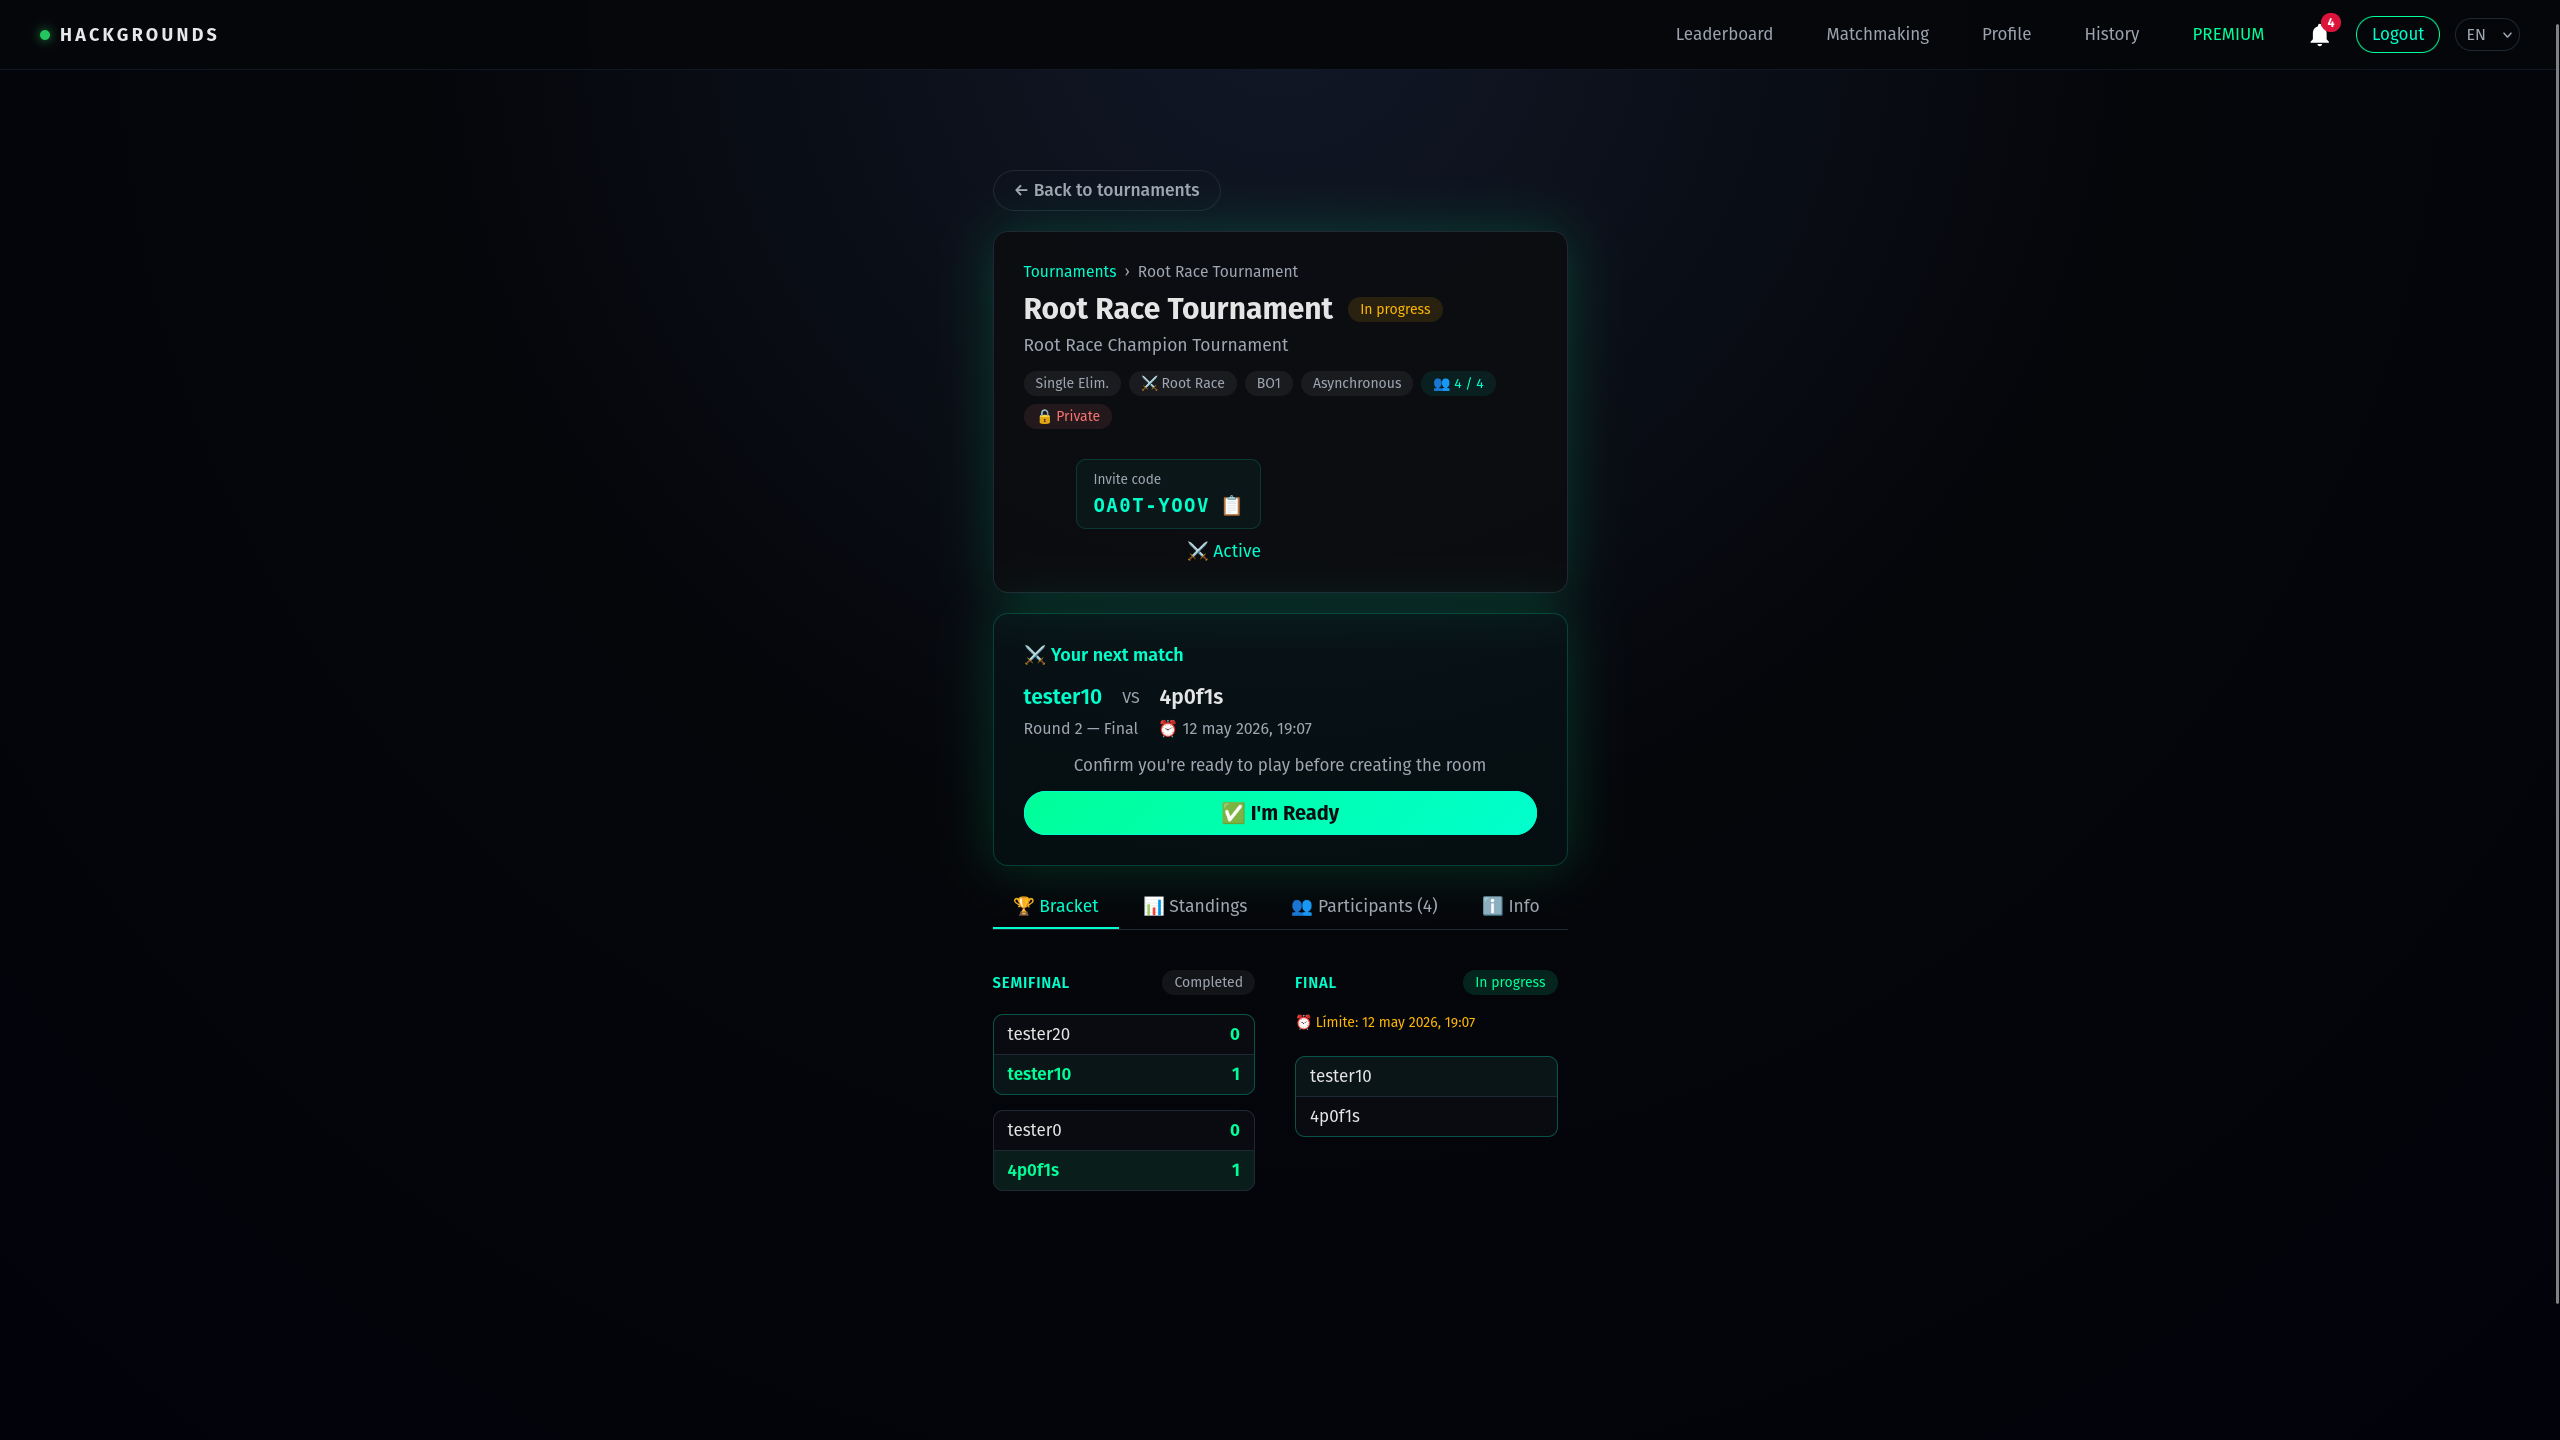The width and height of the screenshot is (2560, 1440).
Task: Log out with Logout button
Action: coord(2397,34)
